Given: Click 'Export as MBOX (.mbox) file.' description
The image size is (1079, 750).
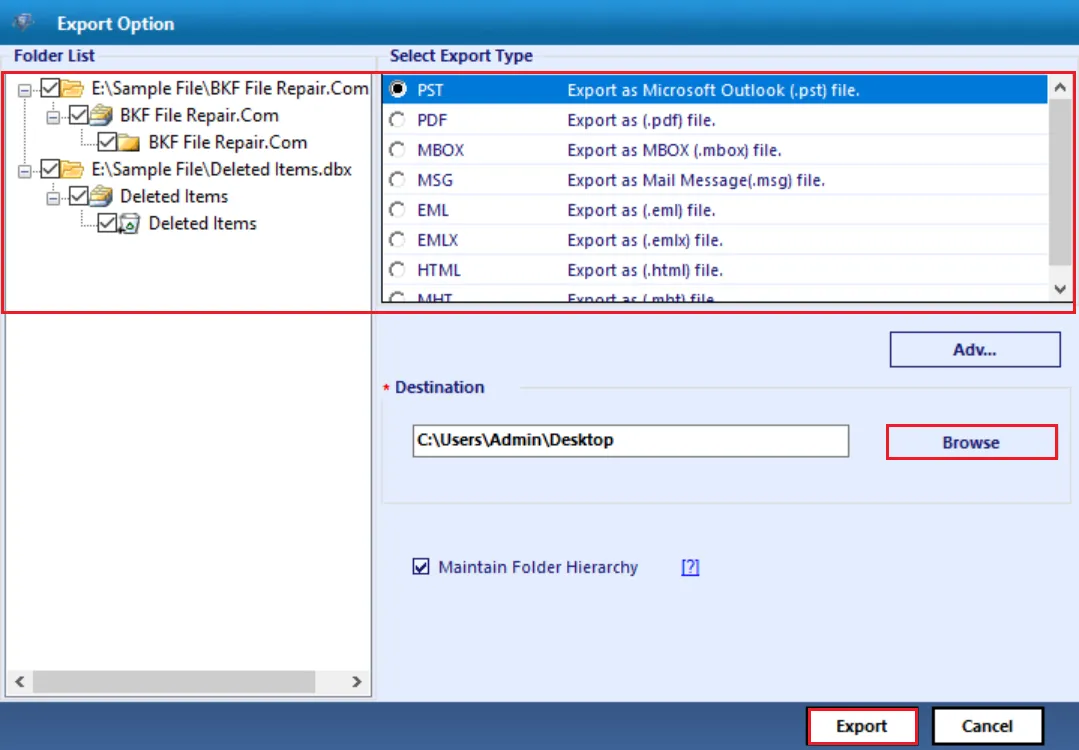Looking at the screenshot, I should 674,150.
